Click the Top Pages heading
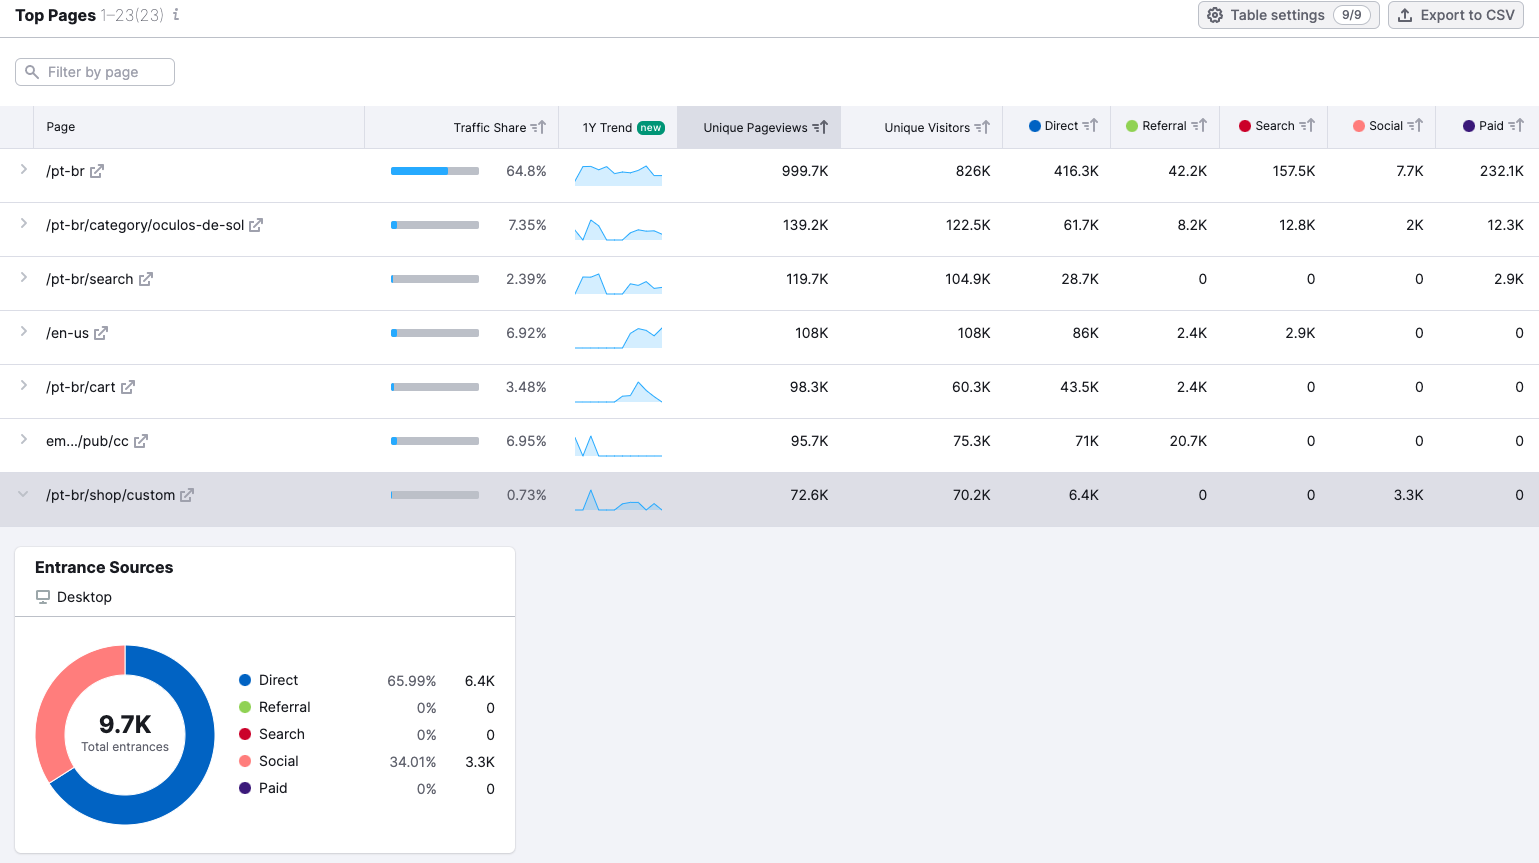Viewport: 1539px width, 863px height. click(55, 15)
